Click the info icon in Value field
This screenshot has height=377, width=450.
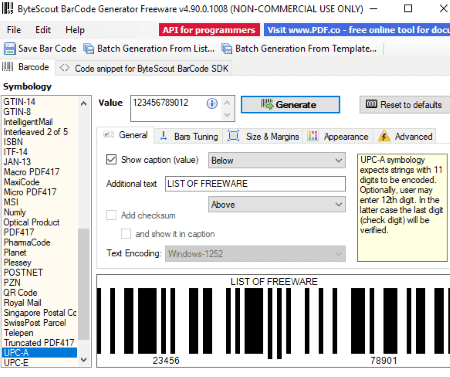pos(212,104)
